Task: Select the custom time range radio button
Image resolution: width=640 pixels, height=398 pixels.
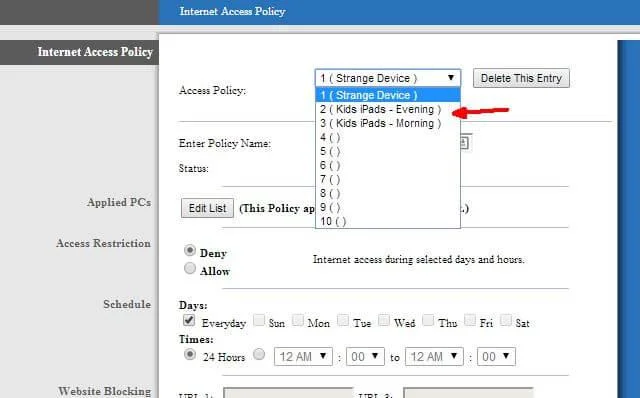Action: pos(259,354)
